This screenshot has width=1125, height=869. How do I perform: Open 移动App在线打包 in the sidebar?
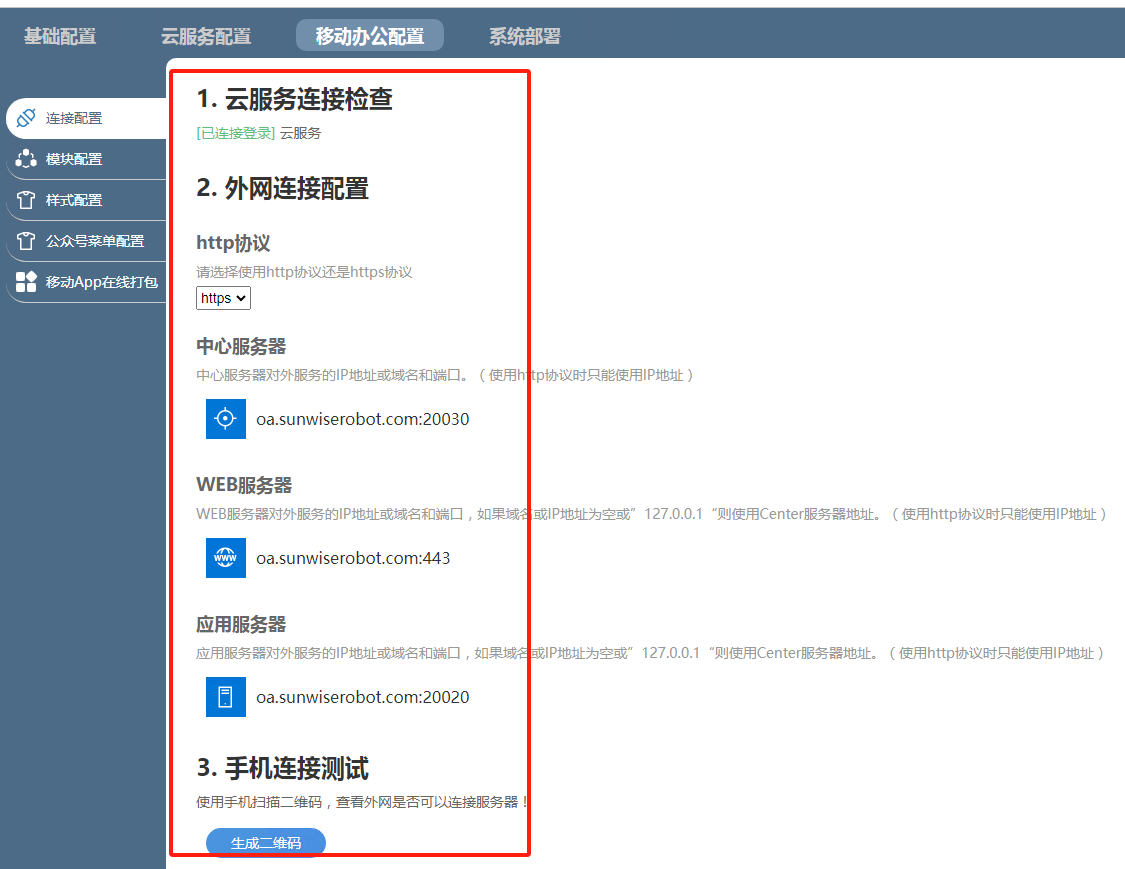click(86, 282)
